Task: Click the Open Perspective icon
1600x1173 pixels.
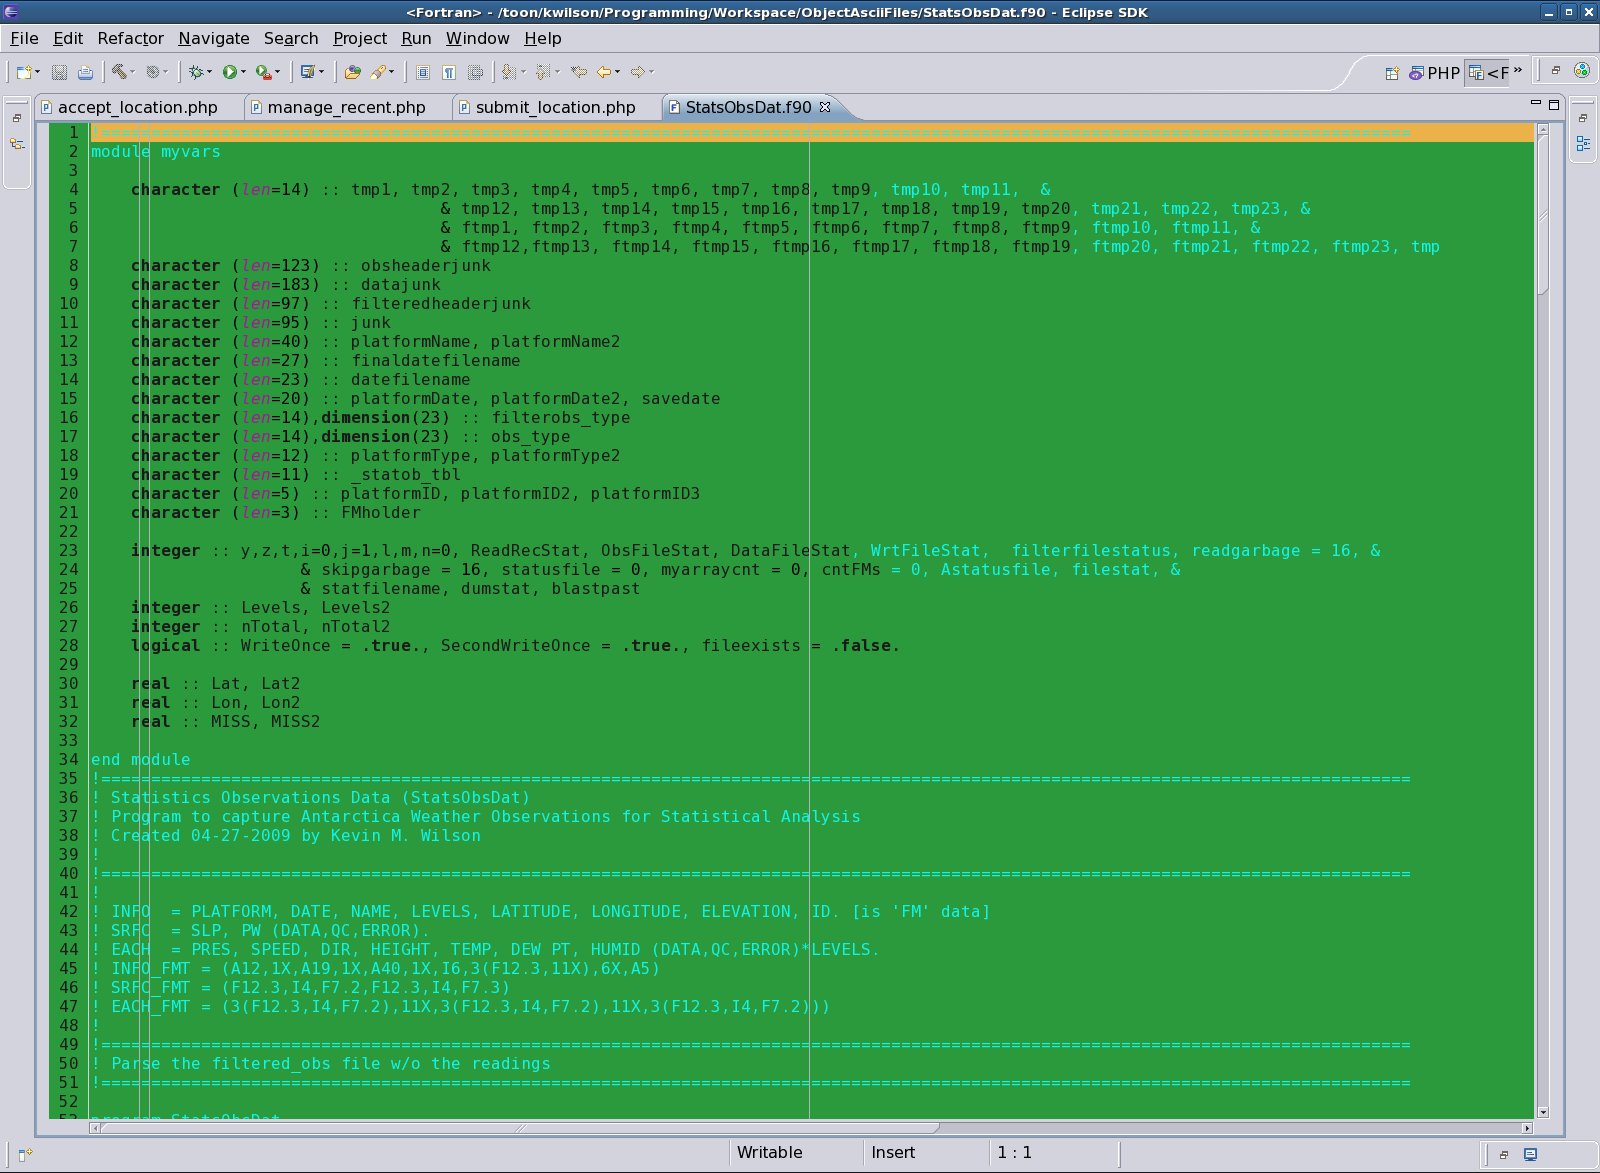Action: point(1391,73)
